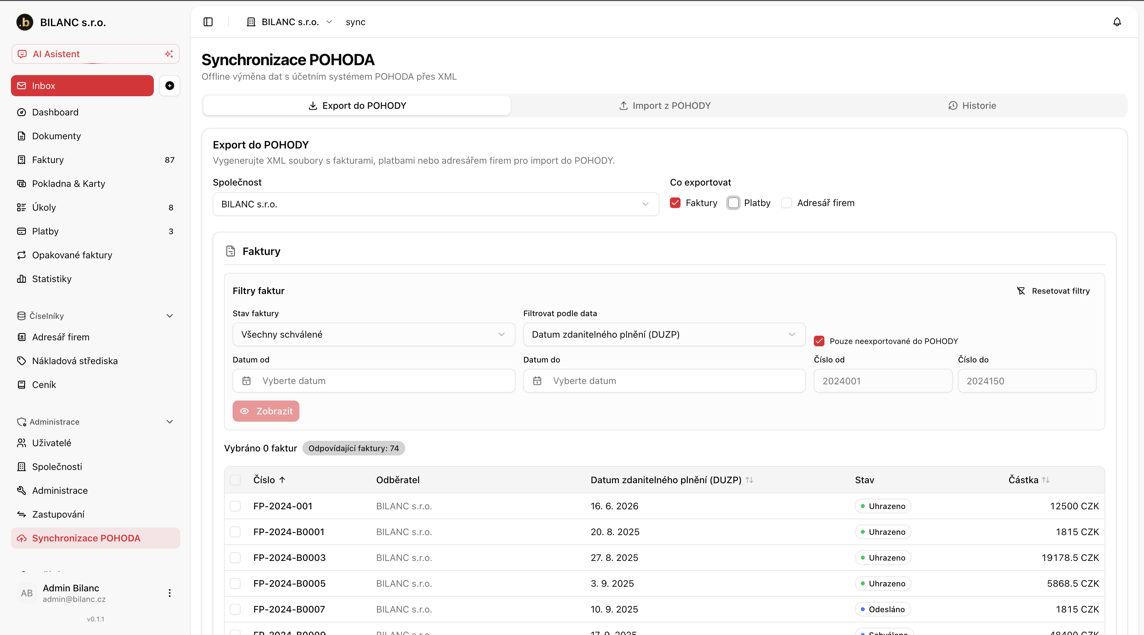This screenshot has width=1144, height=635.
Task: Toggle Pouze neexportované do POHODY
Action: coord(819,341)
